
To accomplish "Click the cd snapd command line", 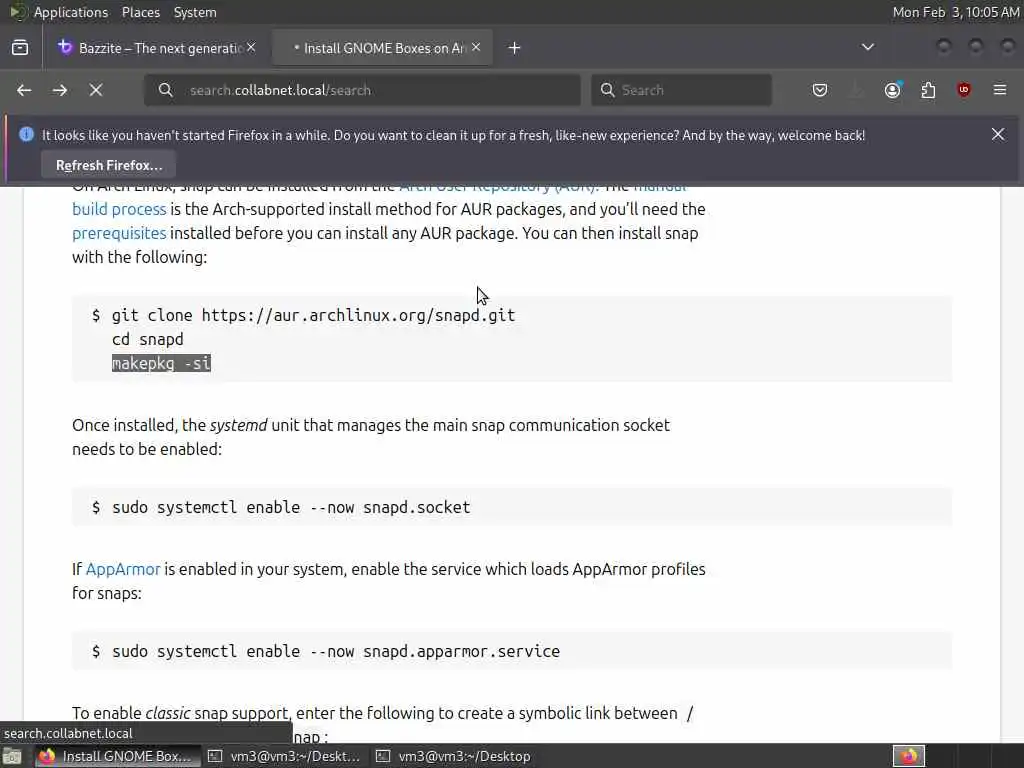I will pos(148,340).
